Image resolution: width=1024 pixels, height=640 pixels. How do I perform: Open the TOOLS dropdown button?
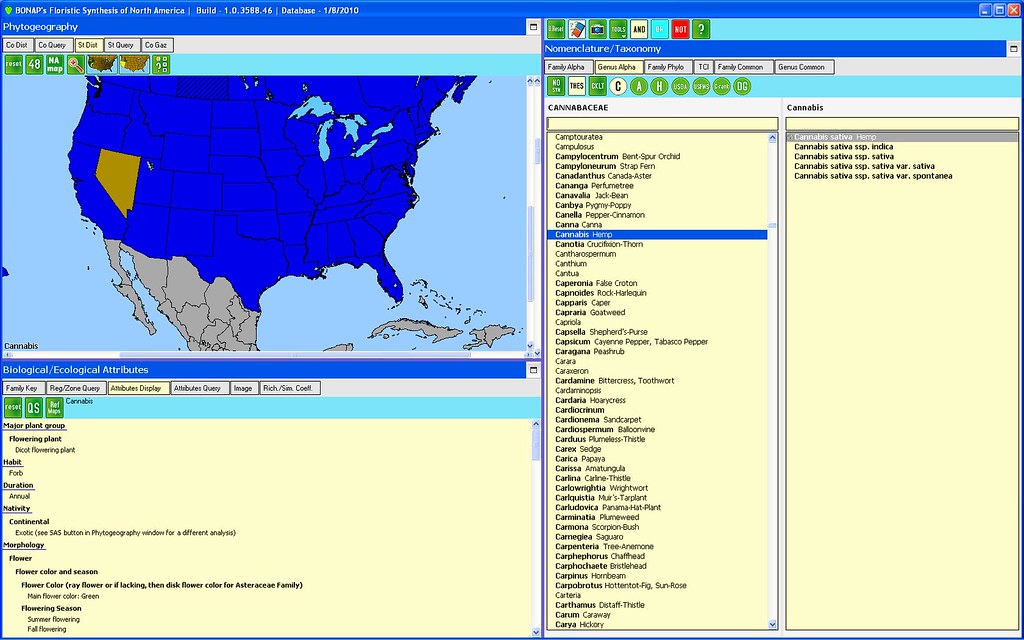pyautogui.click(x=618, y=29)
